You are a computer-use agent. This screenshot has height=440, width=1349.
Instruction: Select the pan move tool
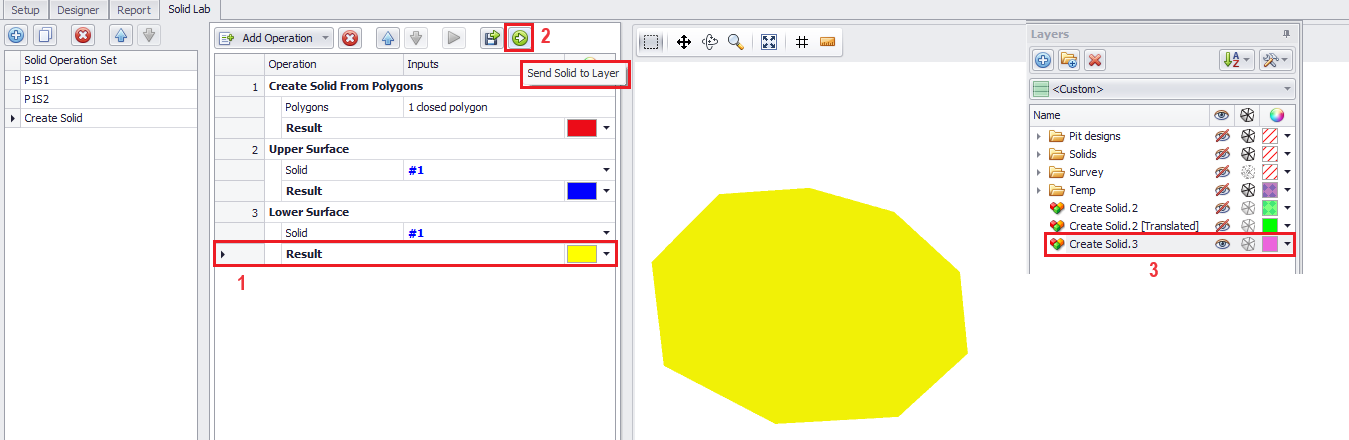click(x=684, y=42)
